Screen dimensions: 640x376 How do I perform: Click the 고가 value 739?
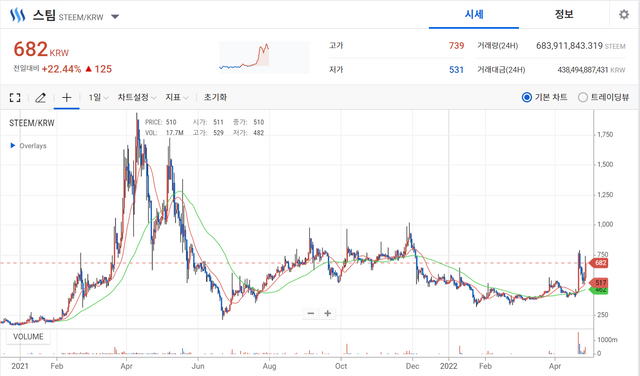click(x=456, y=46)
